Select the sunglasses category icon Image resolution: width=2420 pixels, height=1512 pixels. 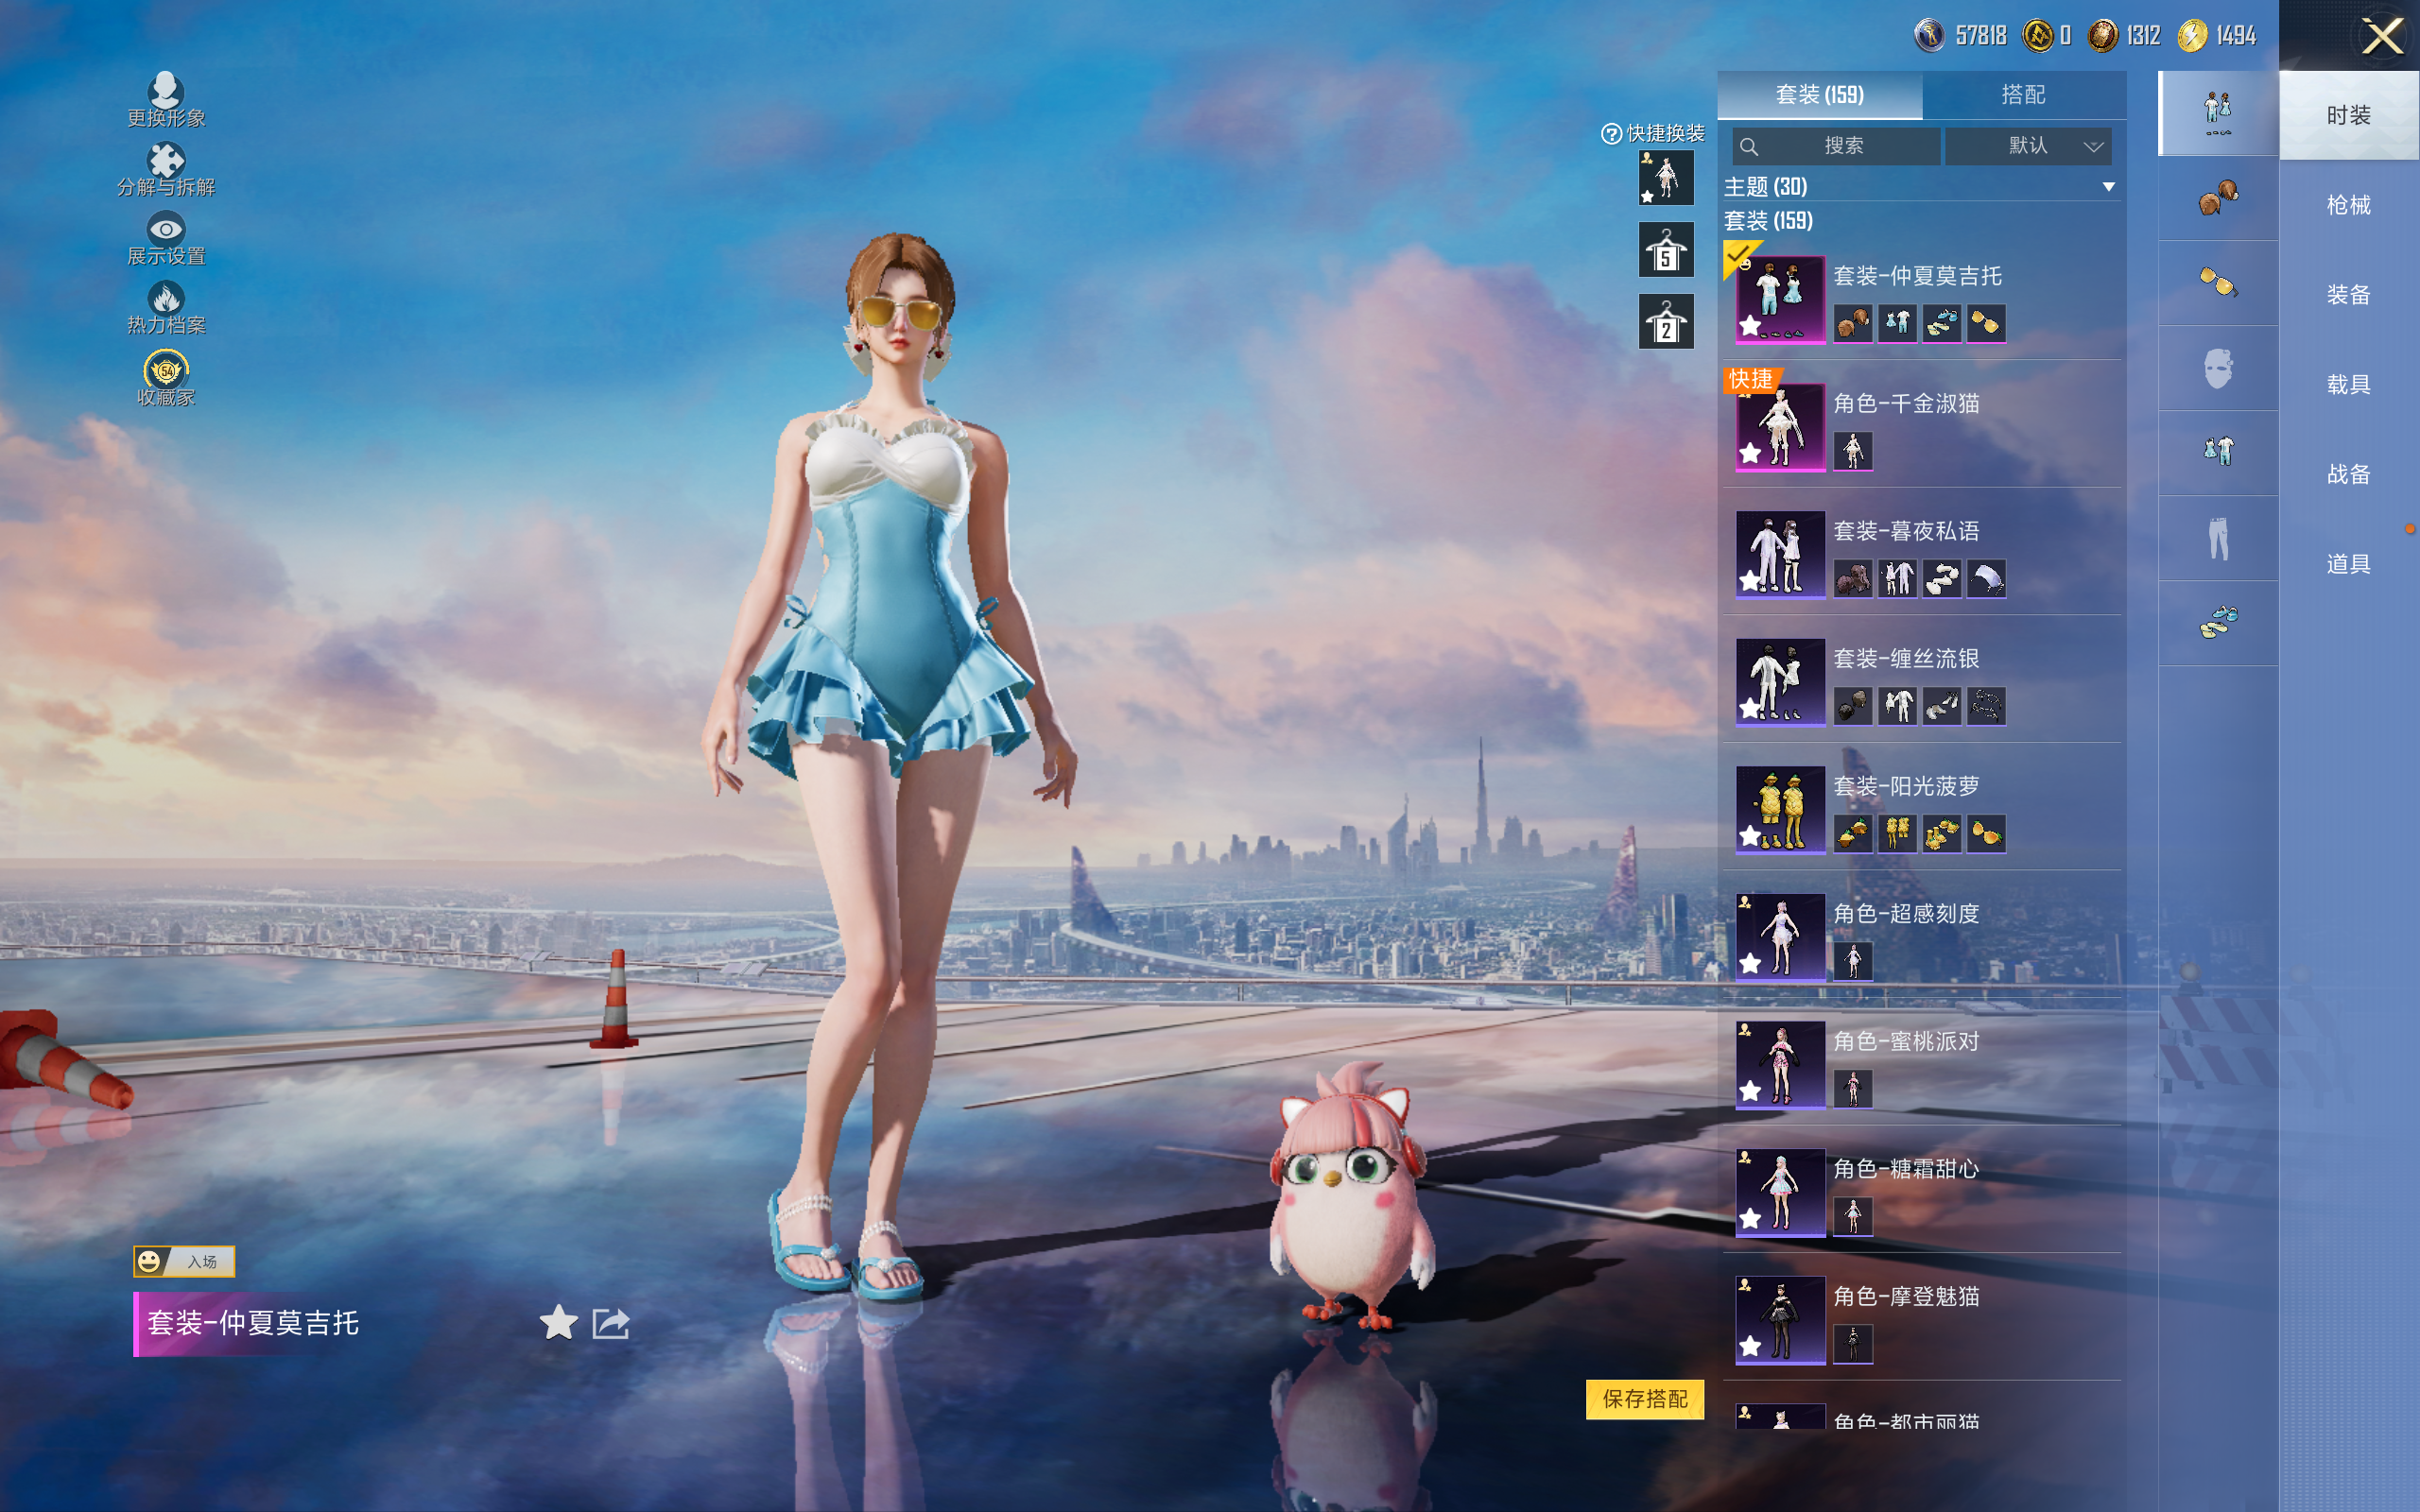tap(2218, 283)
